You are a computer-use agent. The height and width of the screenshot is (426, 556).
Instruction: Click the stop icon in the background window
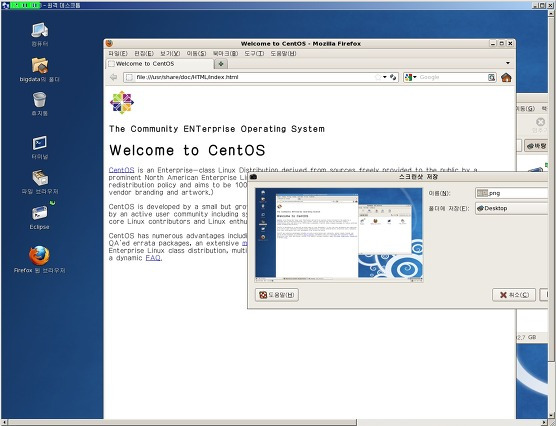(540, 122)
